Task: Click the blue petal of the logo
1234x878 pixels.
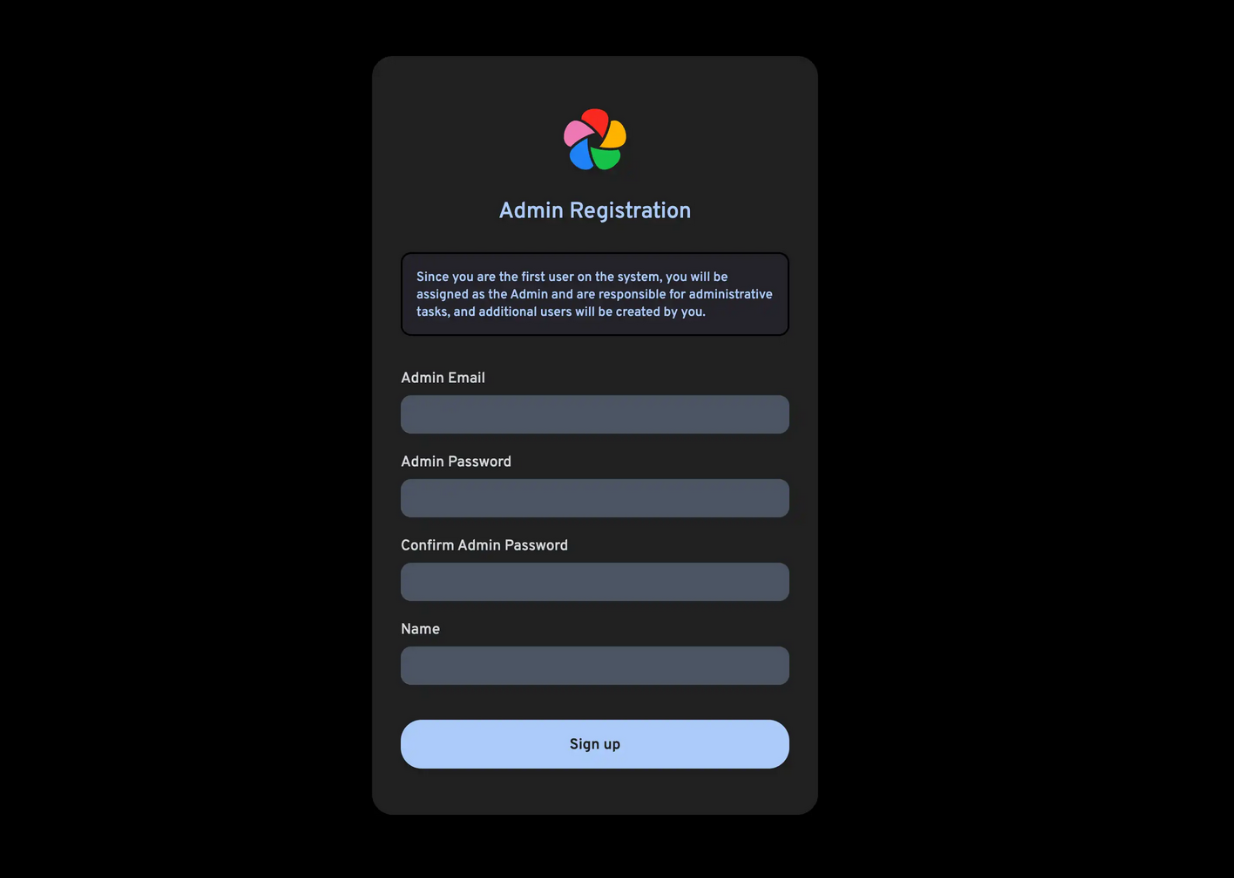Action: coord(582,154)
